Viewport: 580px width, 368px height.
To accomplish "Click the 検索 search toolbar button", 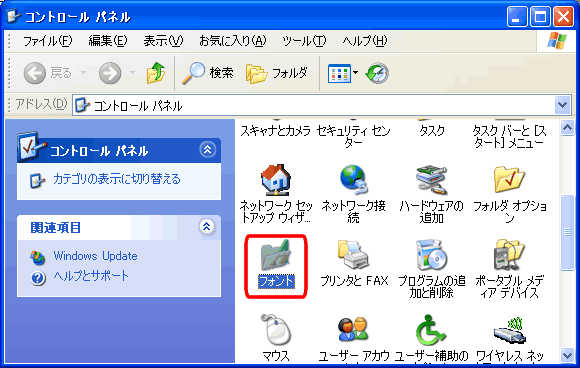I will coord(208,73).
